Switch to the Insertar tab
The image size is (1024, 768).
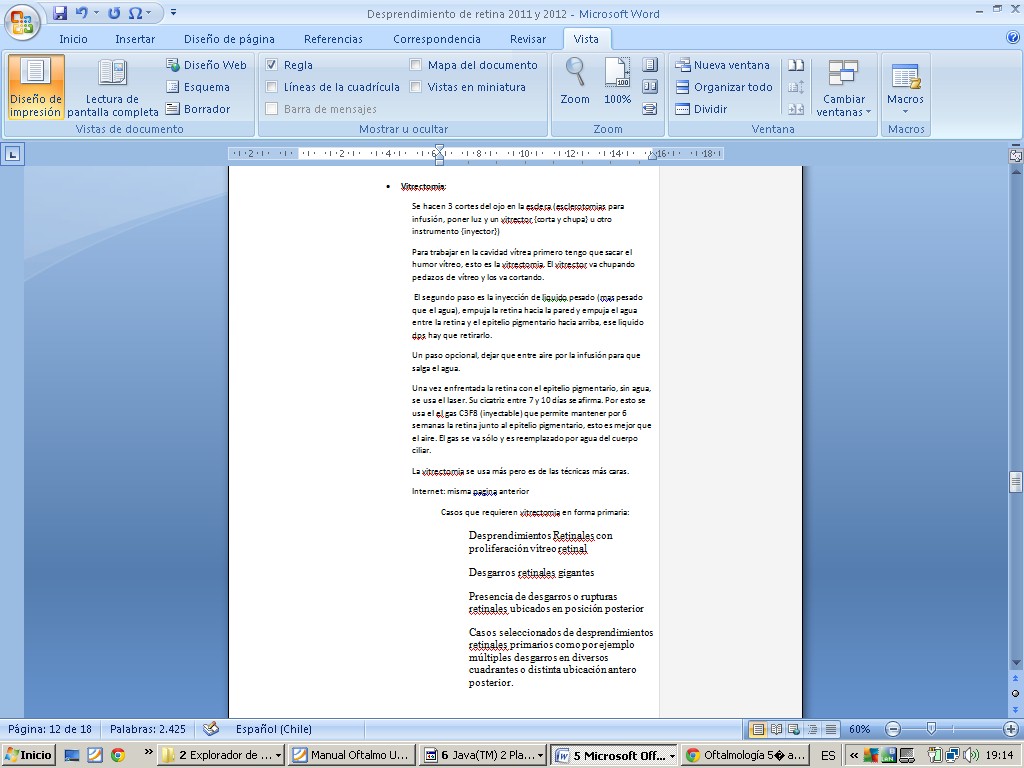tap(135, 39)
